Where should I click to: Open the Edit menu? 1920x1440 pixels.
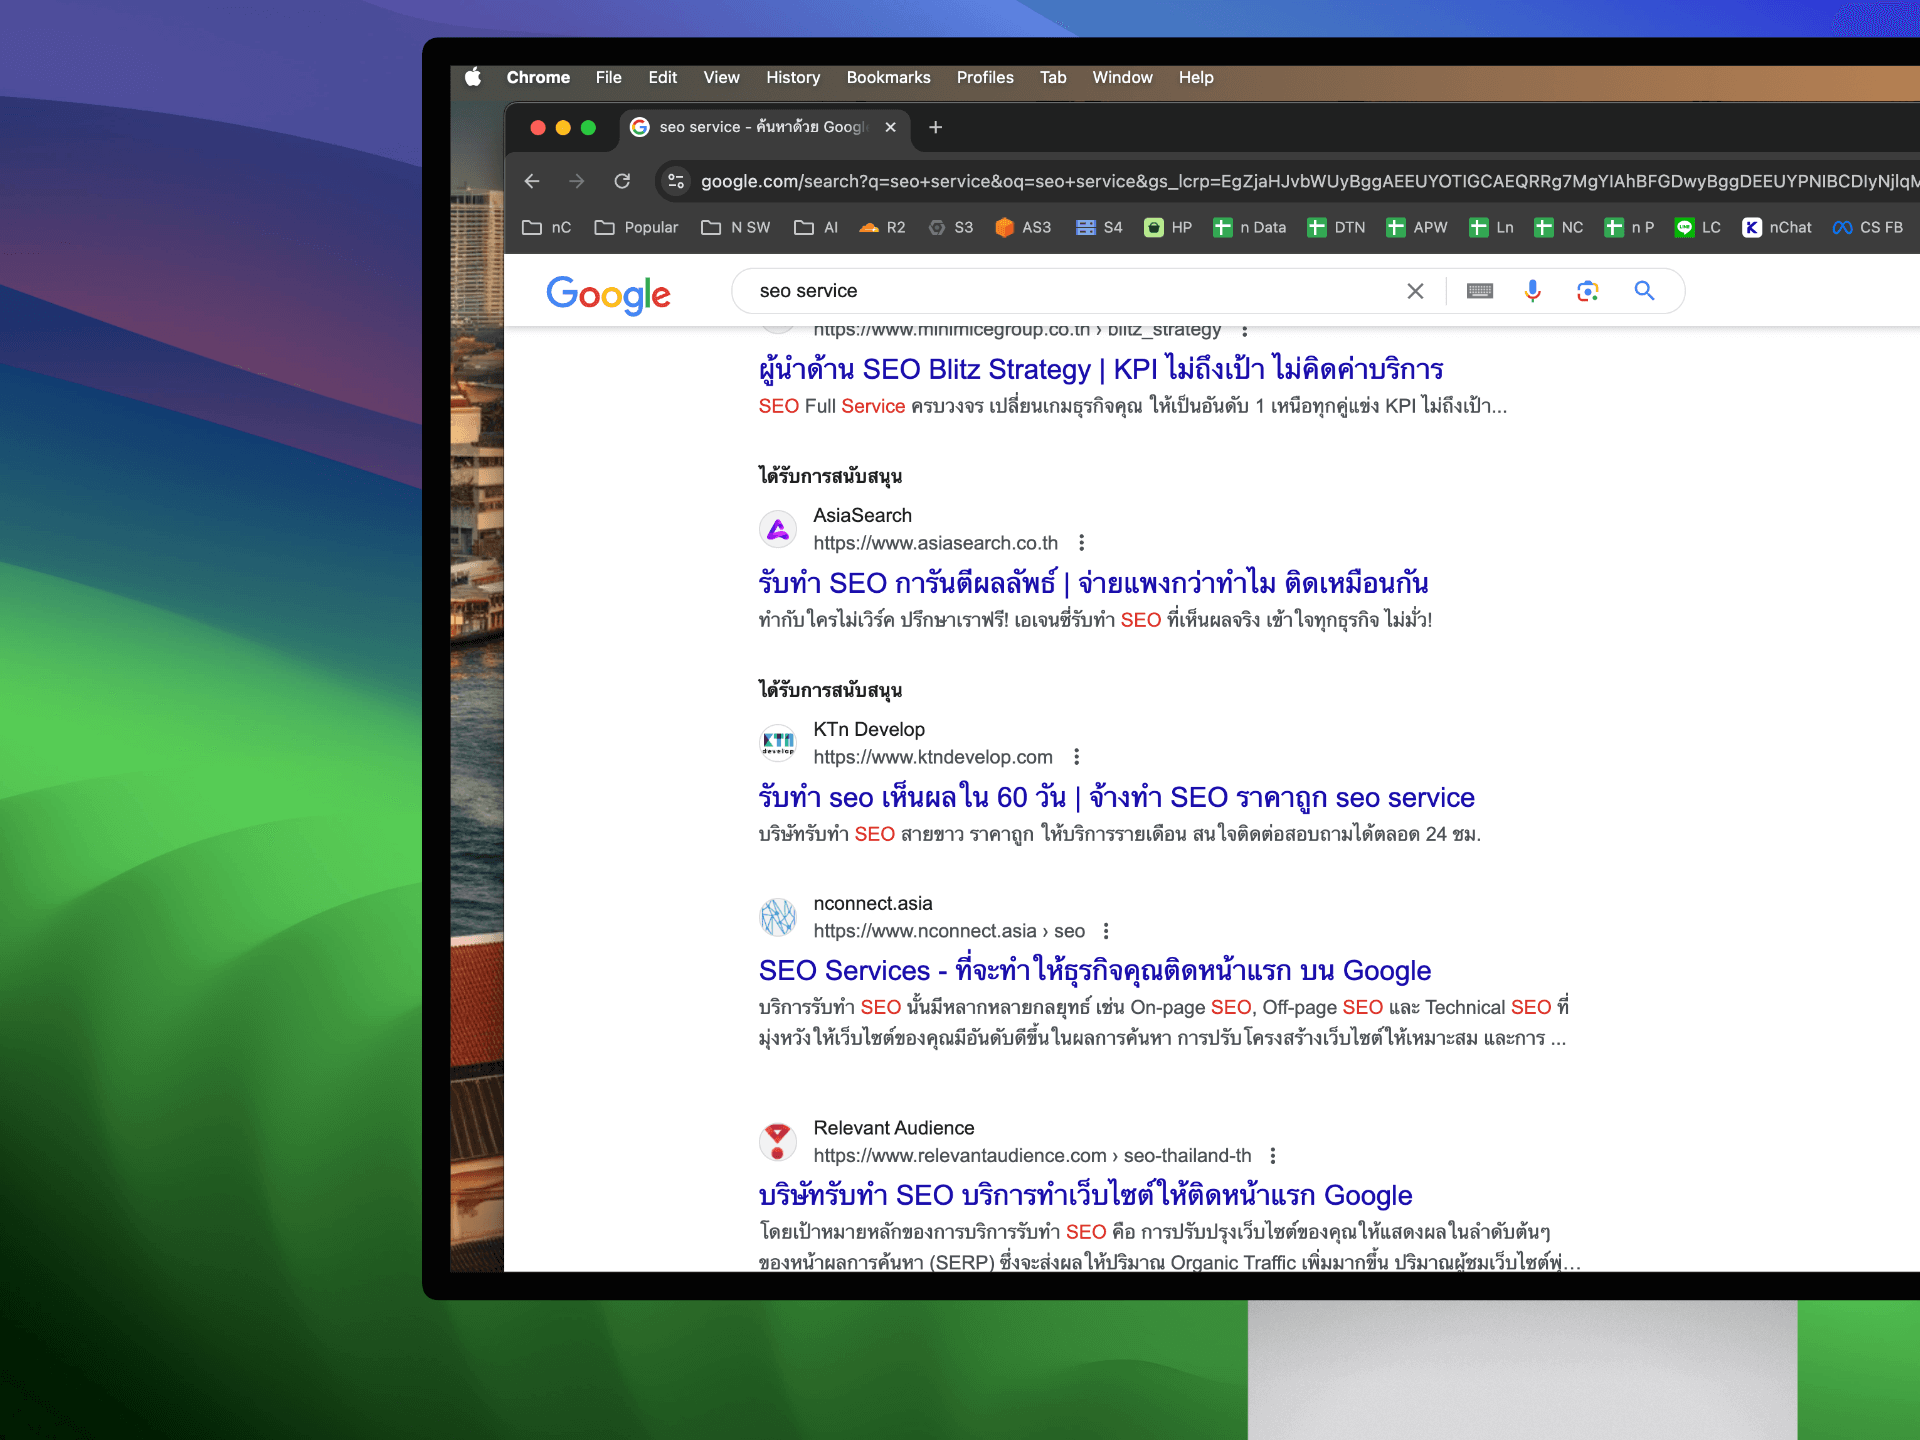pos(662,77)
